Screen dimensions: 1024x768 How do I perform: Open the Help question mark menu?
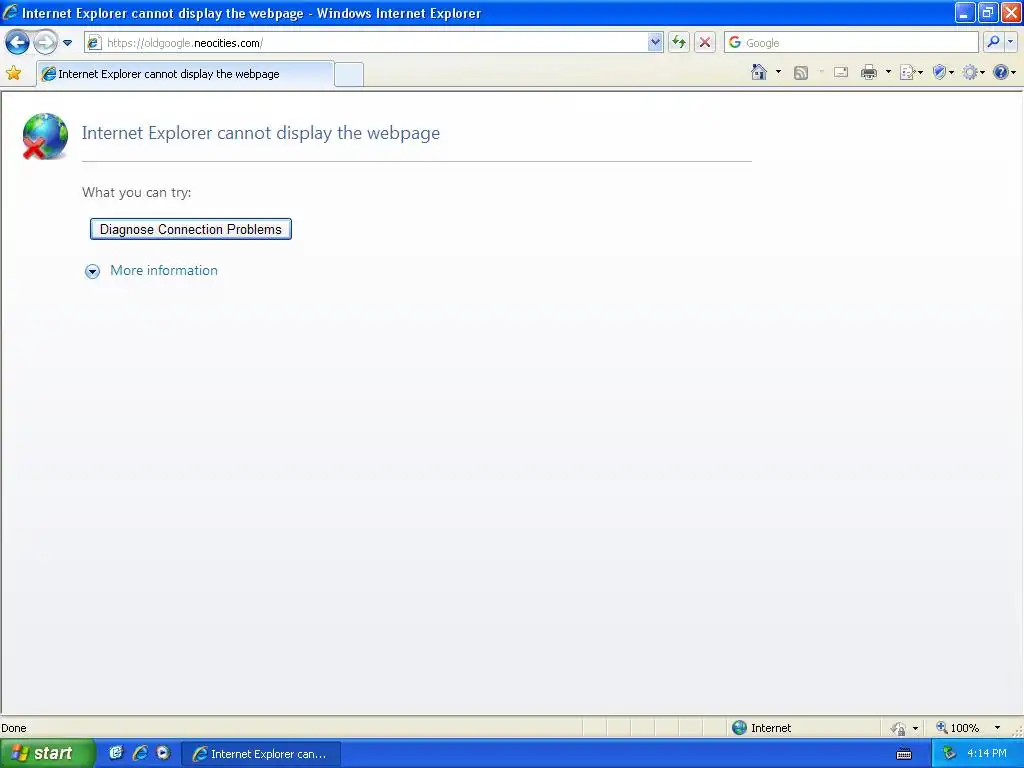[x=1004, y=72]
